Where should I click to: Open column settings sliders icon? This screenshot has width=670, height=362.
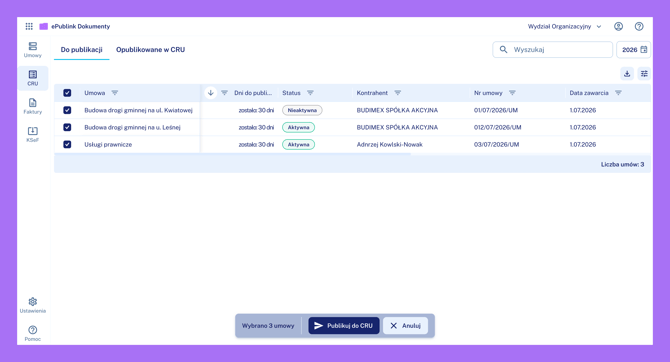click(644, 74)
